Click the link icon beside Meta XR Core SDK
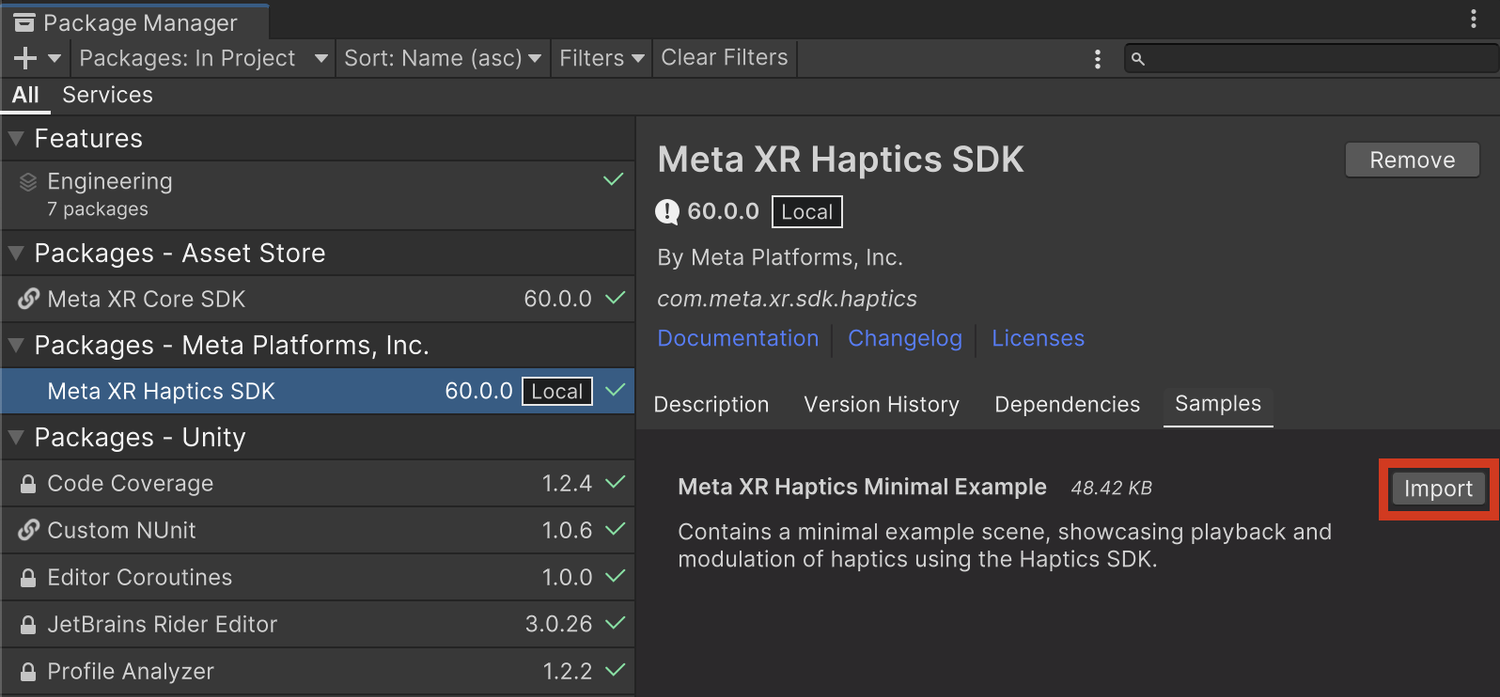This screenshot has width=1500, height=697. (29, 299)
